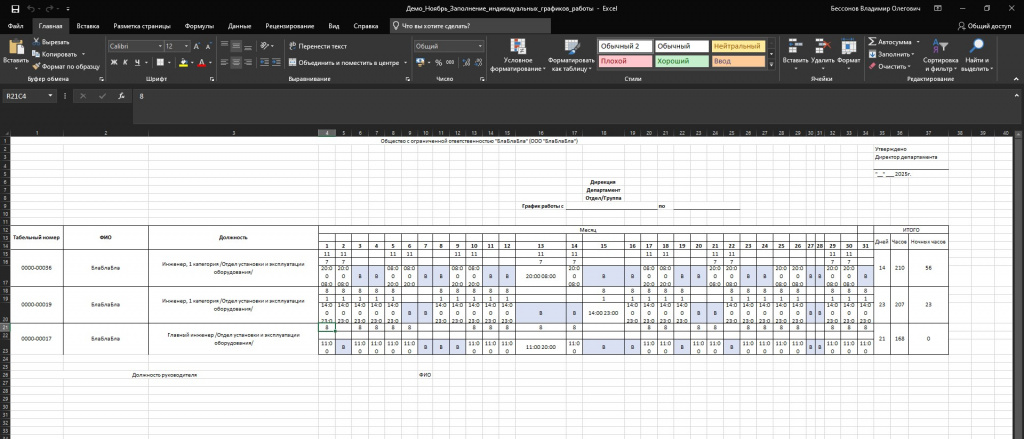The width and height of the screenshot is (1024, 439).
Task: Align text right in cell
Action: 248,63
